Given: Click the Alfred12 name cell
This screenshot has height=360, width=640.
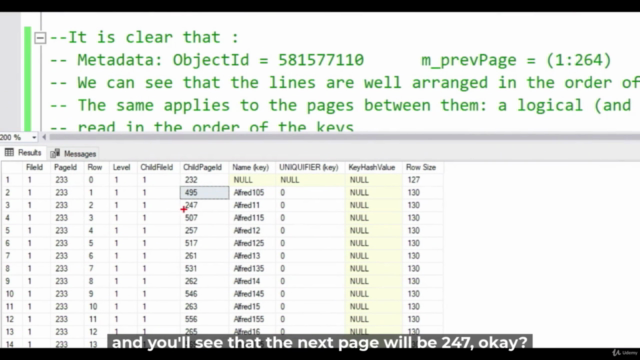Looking at the screenshot, I should coord(253,231).
